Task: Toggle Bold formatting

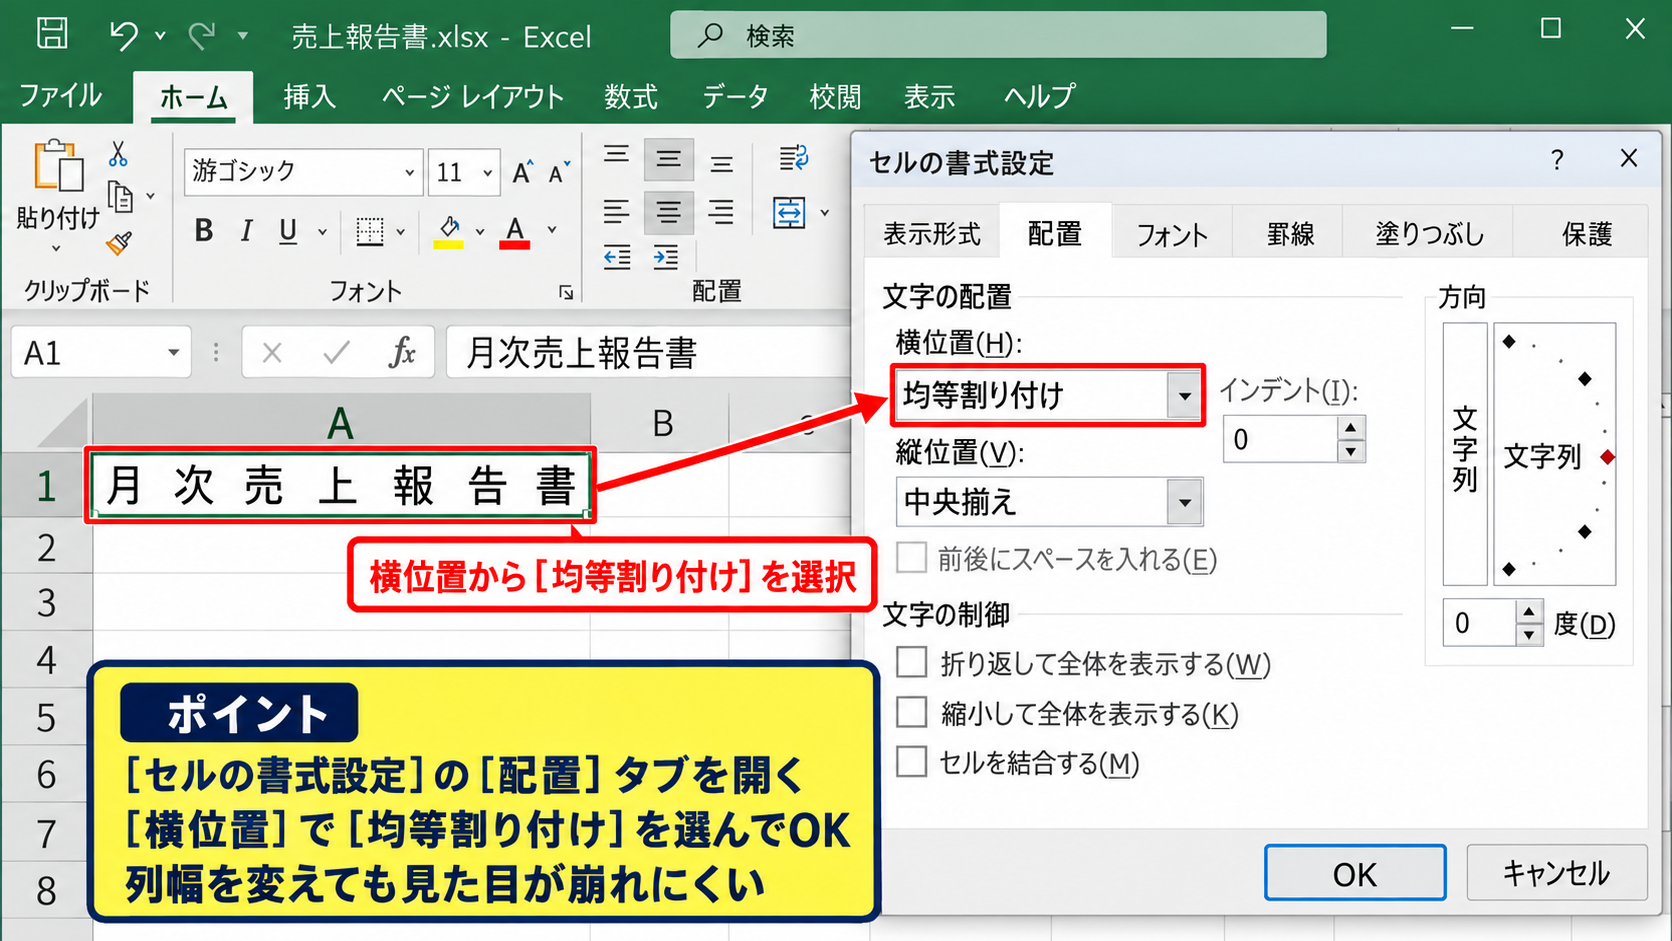Action: (204, 231)
